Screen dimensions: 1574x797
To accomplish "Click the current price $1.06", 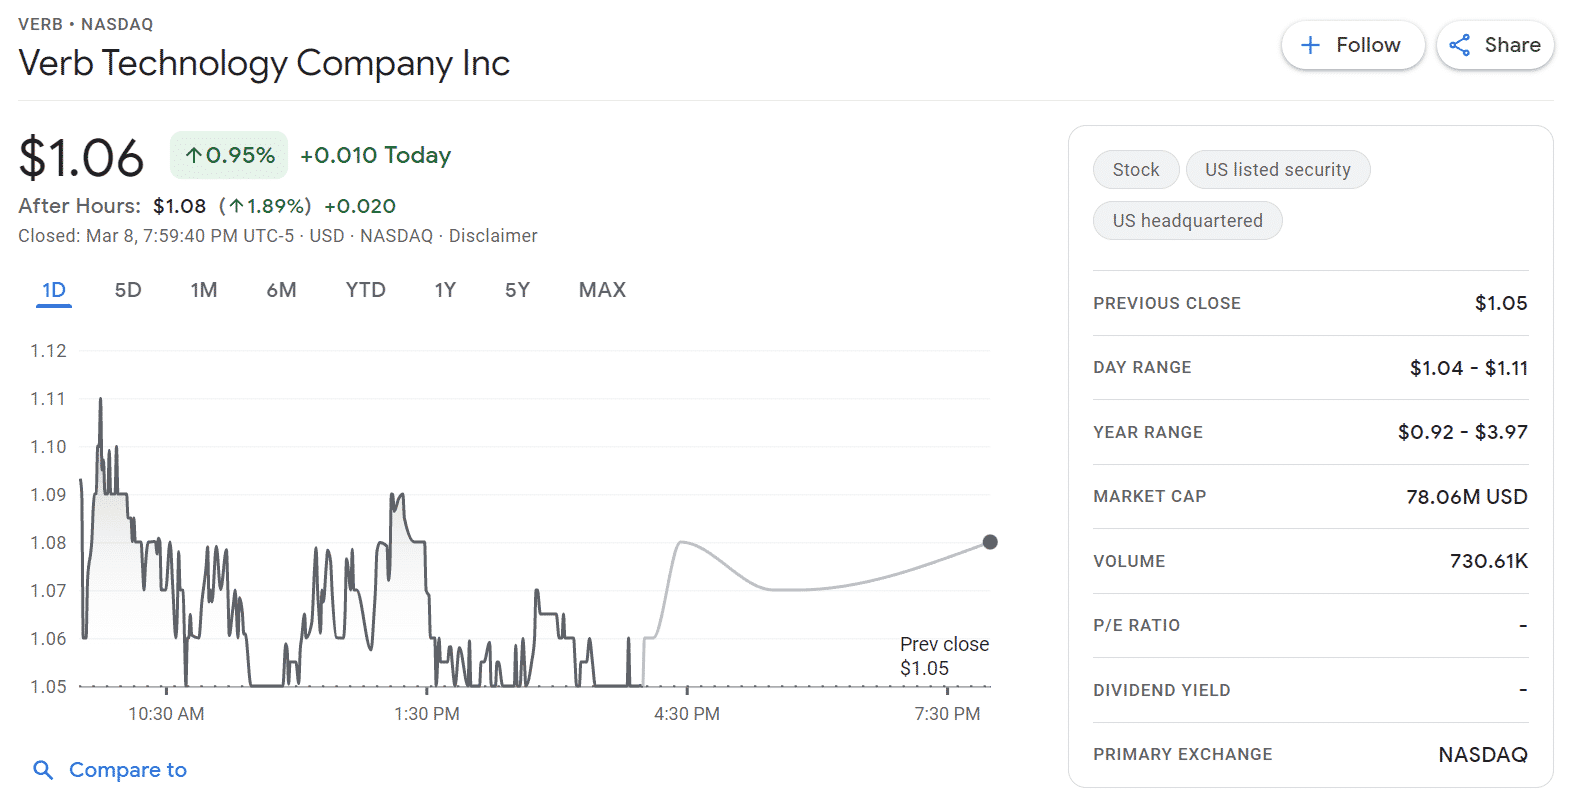I will click(x=81, y=158).
